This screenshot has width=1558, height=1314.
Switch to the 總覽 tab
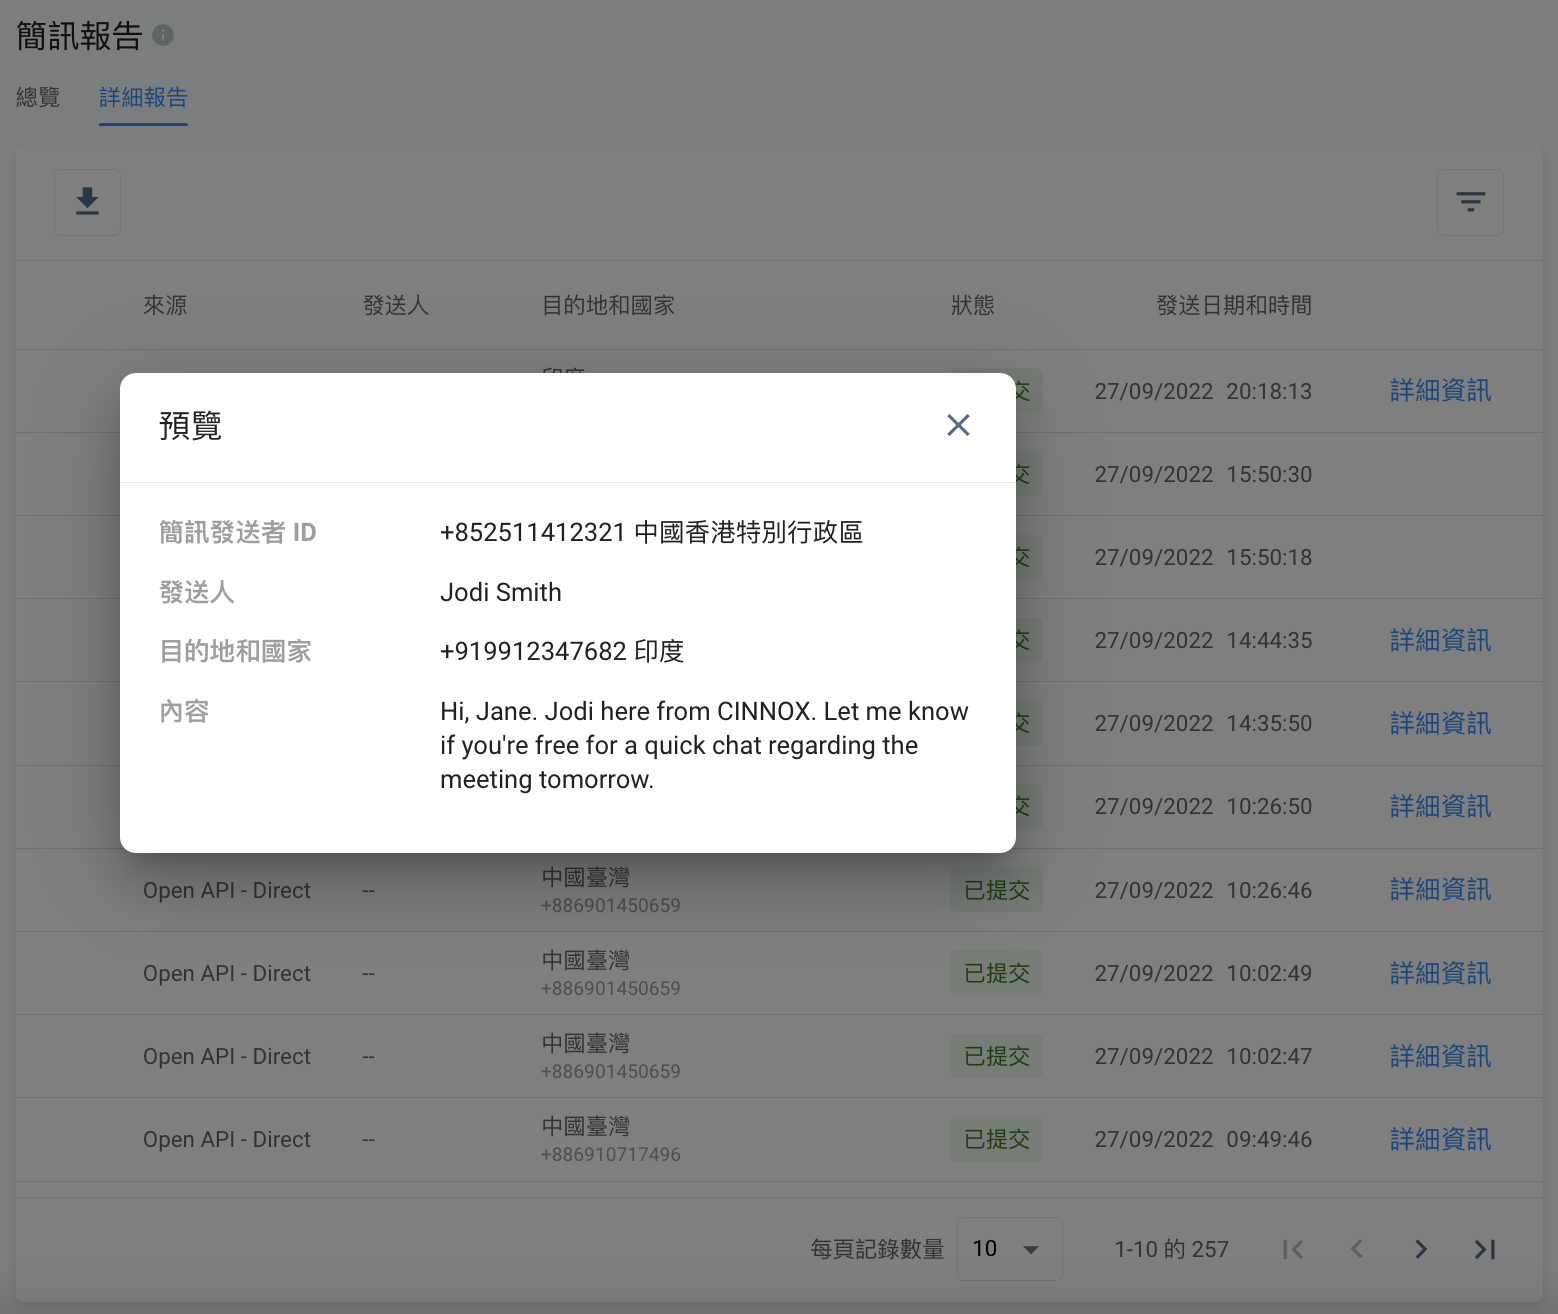click(x=38, y=97)
